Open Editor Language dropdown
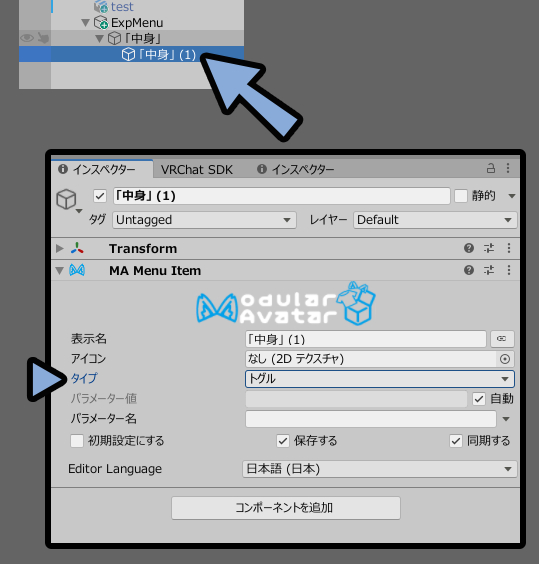The image size is (539, 564). pos(380,469)
